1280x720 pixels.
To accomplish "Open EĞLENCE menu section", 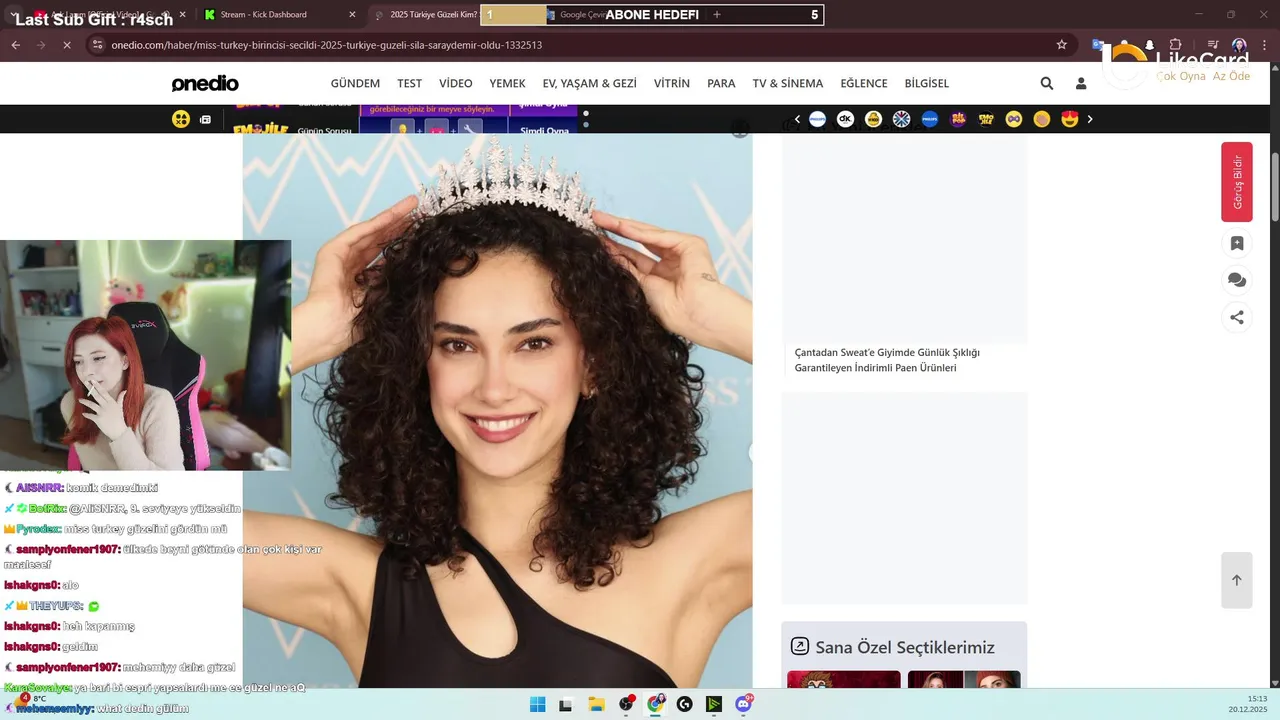I will pos(864,83).
